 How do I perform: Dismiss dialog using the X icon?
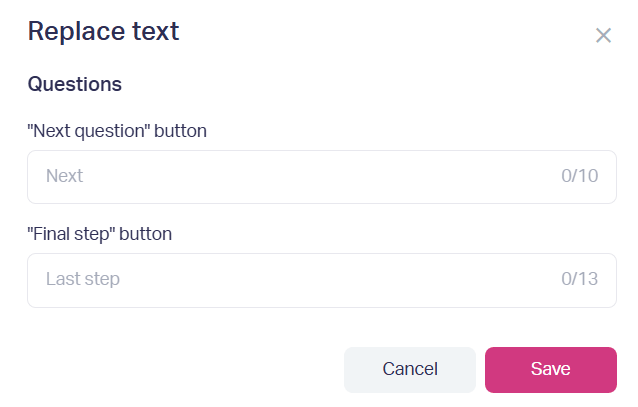click(x=603, y=35)
